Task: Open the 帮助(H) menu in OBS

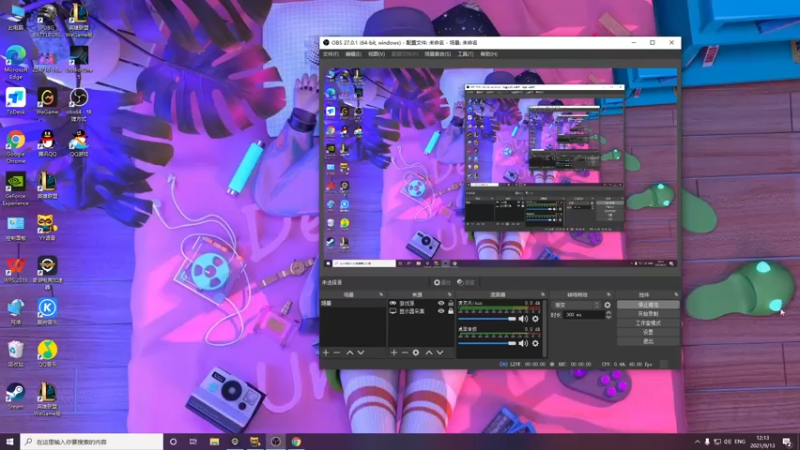Action: click(x=489, y=54)
